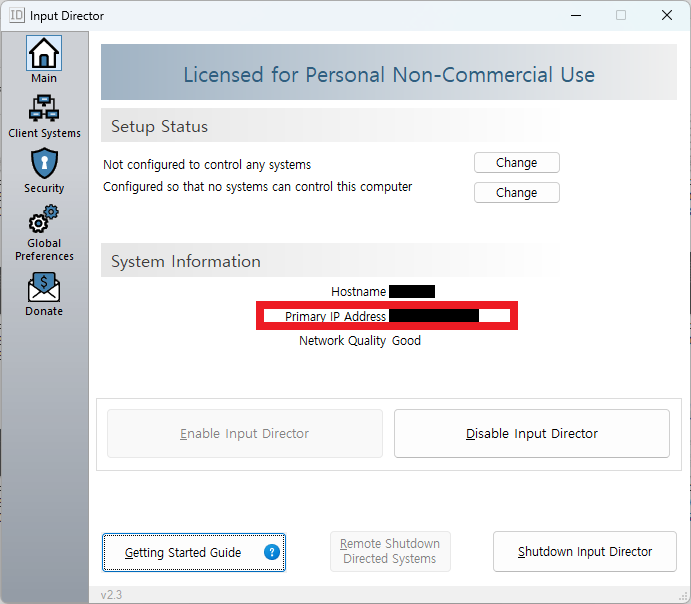Open the Security shield icon
Image resolution: width=691 pixels, height=604 pixels.
pos(44,163)
